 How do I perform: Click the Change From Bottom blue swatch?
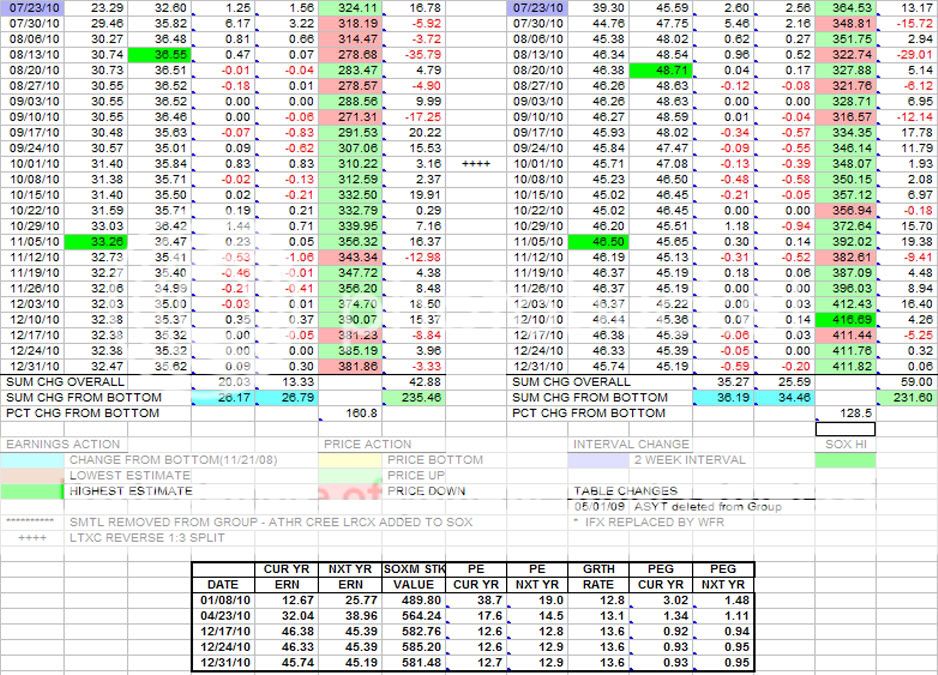tap(33, 460)
